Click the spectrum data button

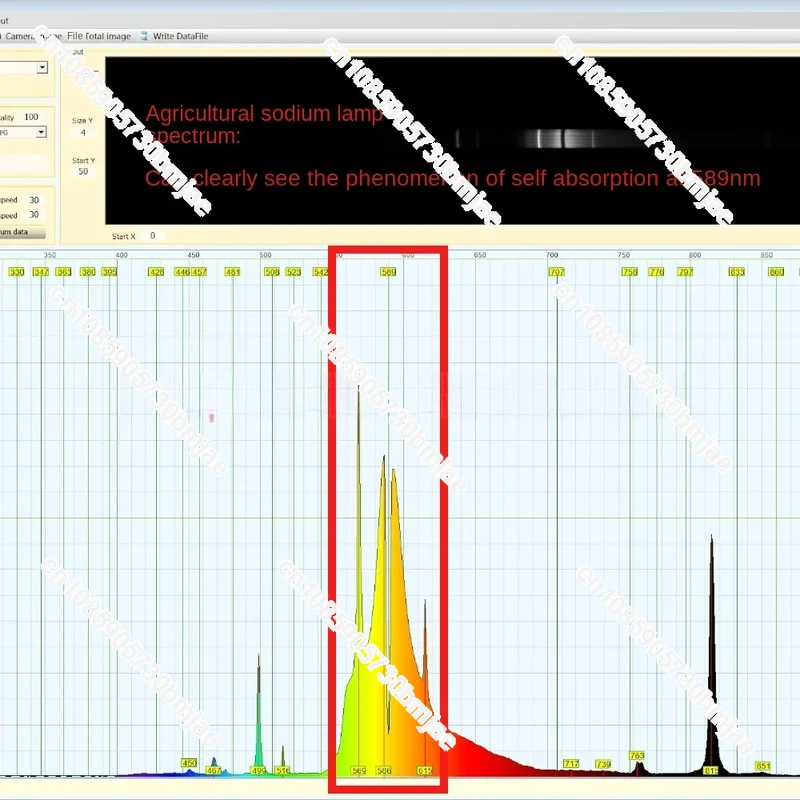tap(22, 232)
